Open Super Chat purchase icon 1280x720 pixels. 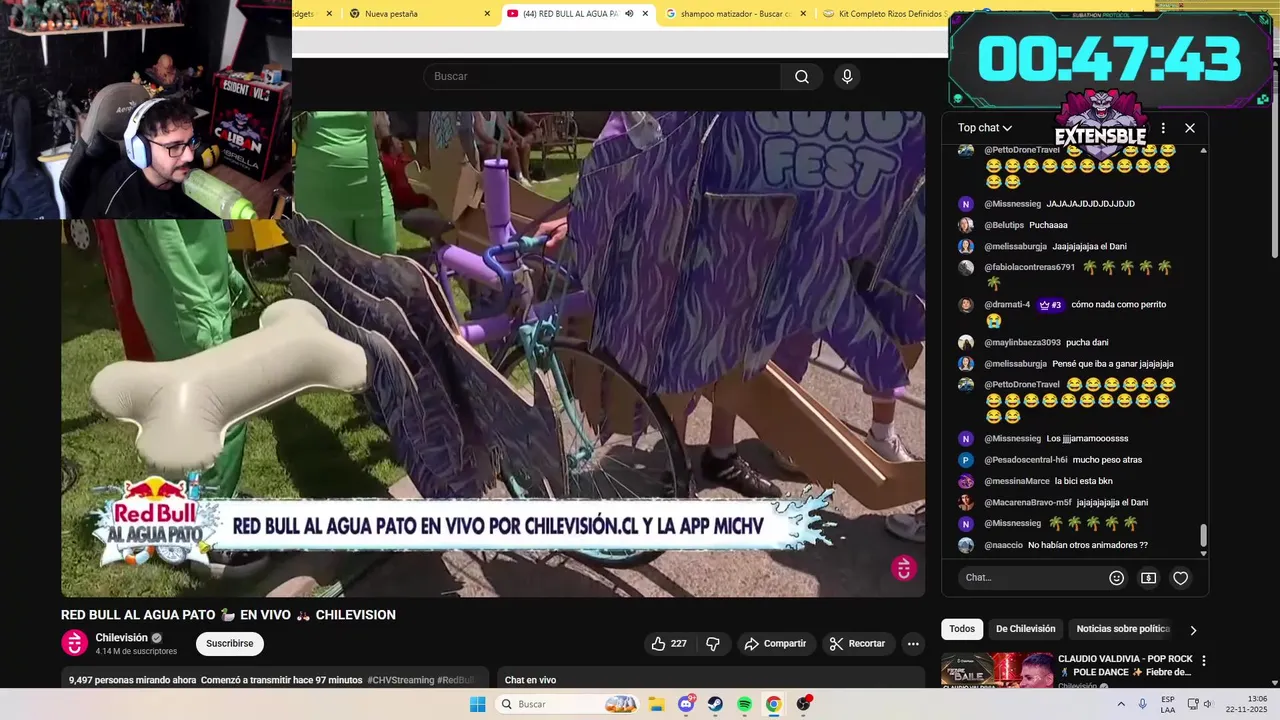coord(1148,577)
